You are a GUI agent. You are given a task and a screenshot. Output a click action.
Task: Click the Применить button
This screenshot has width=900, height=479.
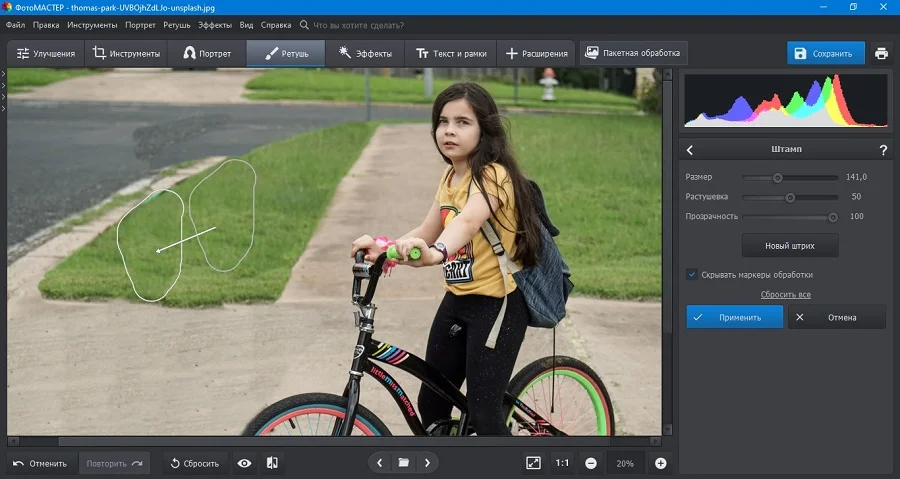click(735, 317)
